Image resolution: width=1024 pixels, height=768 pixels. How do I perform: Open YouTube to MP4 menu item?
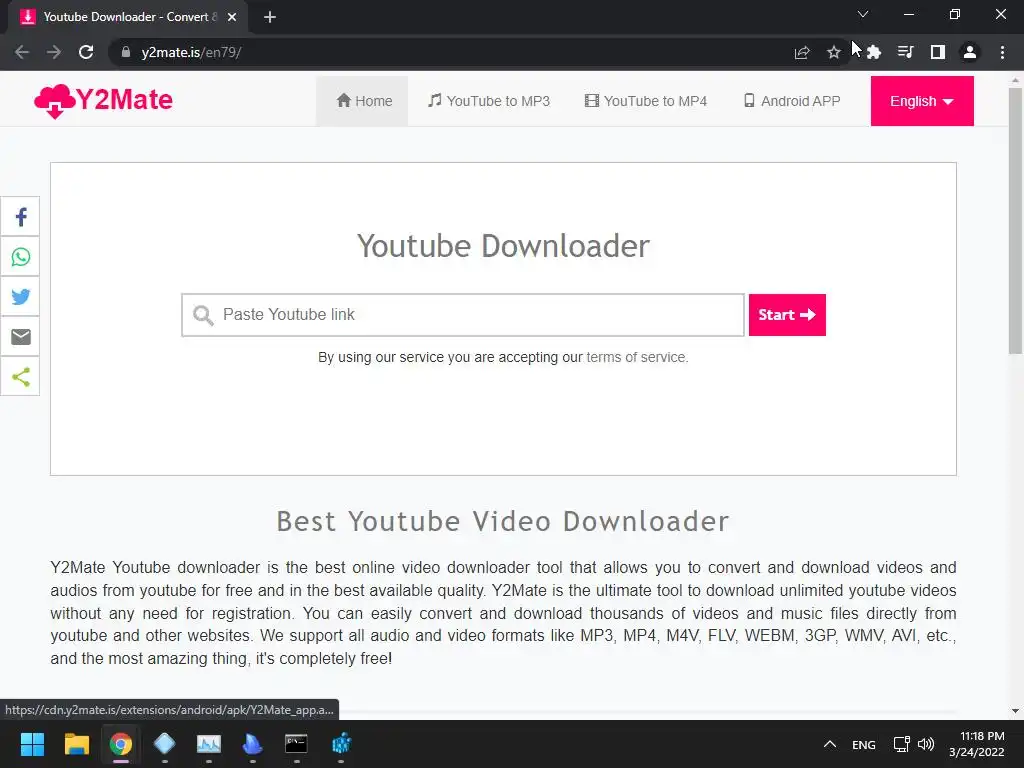[x=645, y=101]
